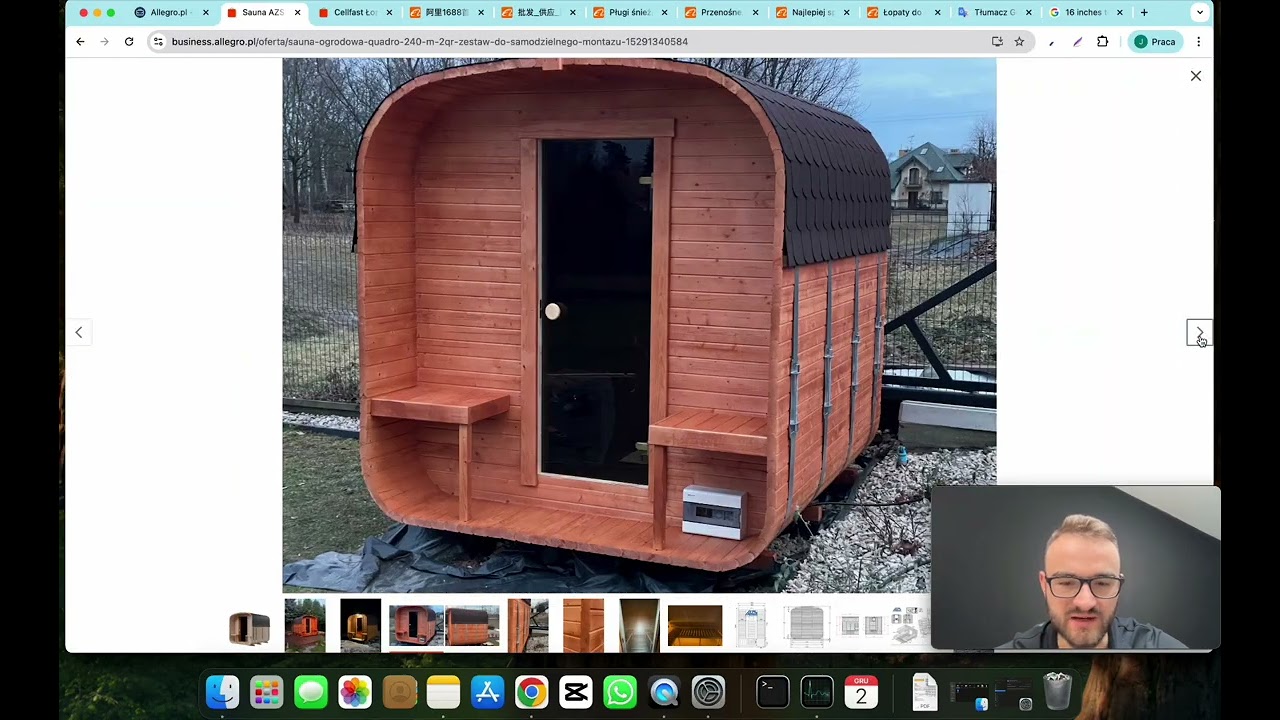Click the address bar URL

430,42
